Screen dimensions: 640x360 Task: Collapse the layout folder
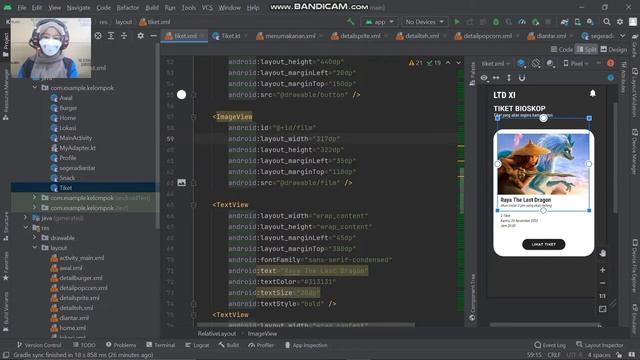pyautogui.click(x=35, y=247)
